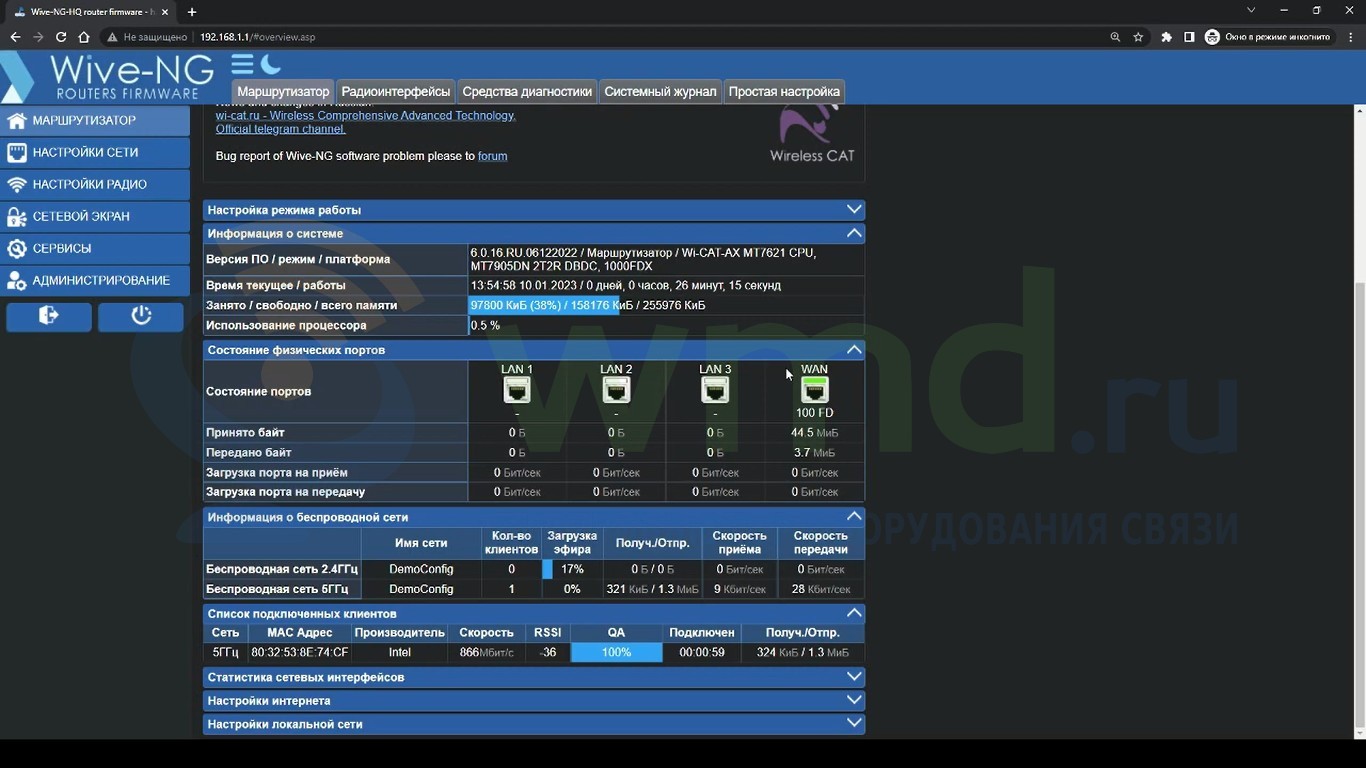Click the 'Не защищено' site security indicator
Screen dimensions: 1366x768
146,37
